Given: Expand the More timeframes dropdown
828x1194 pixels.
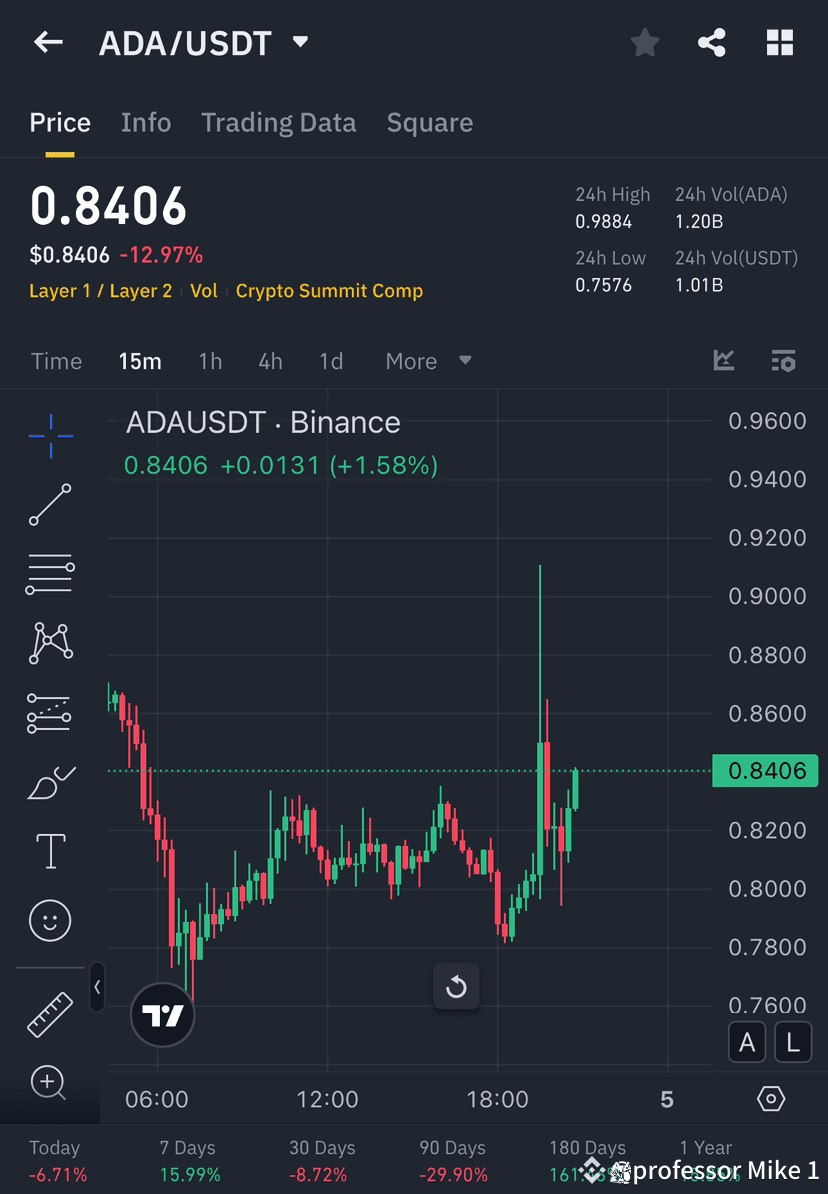Looking at the screenshot, I should pos(428,361).
